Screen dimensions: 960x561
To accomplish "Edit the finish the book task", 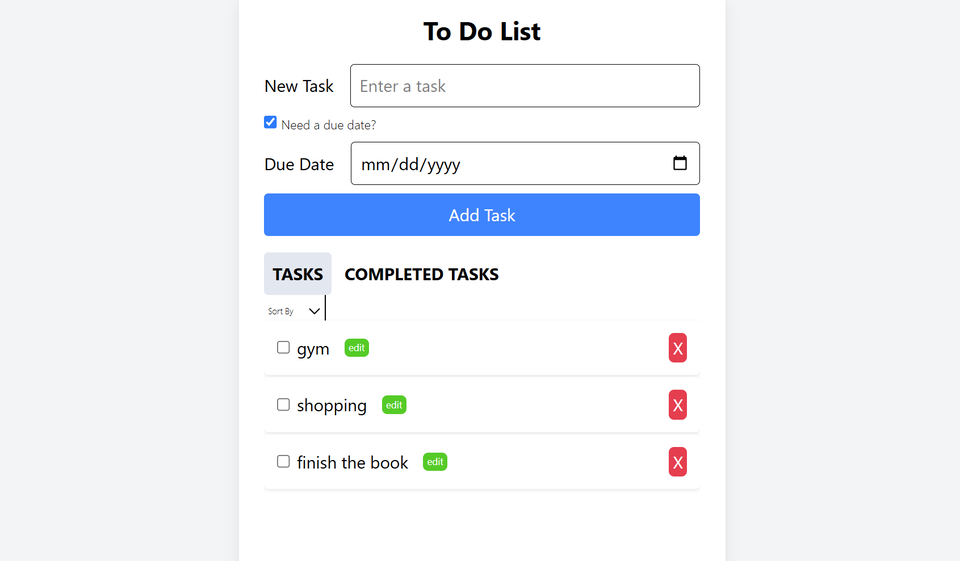I will [x=435, y=462].
